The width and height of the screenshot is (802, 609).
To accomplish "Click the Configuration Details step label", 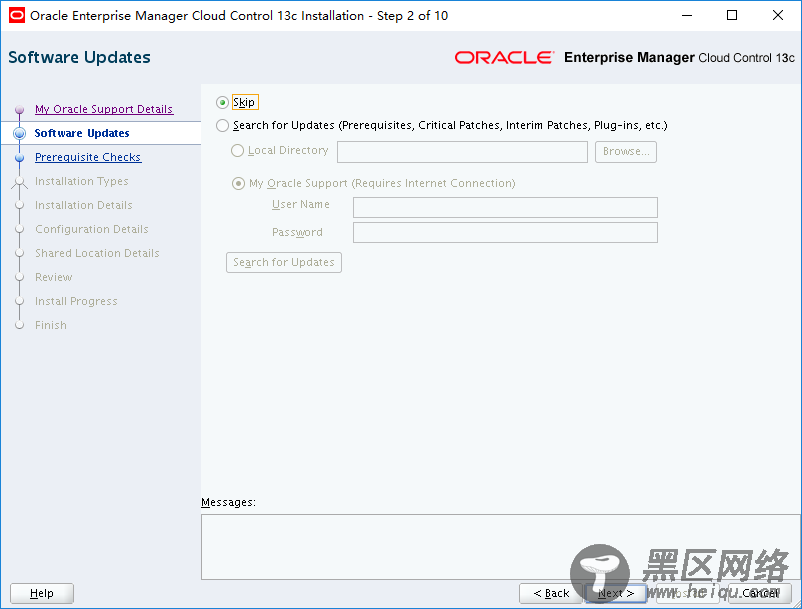I will [92, 229].
